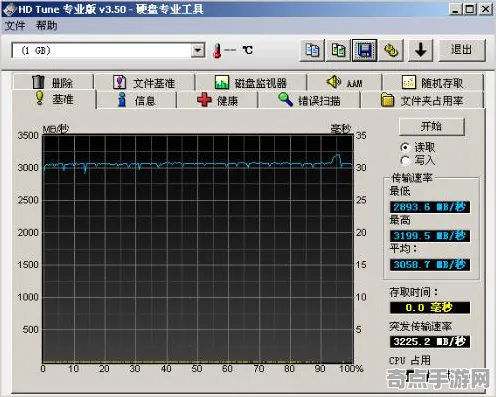Switch to the 随机存取 tab
This screenshot has width=496, height=397.
pyautogui.click(x=433, y=82)
